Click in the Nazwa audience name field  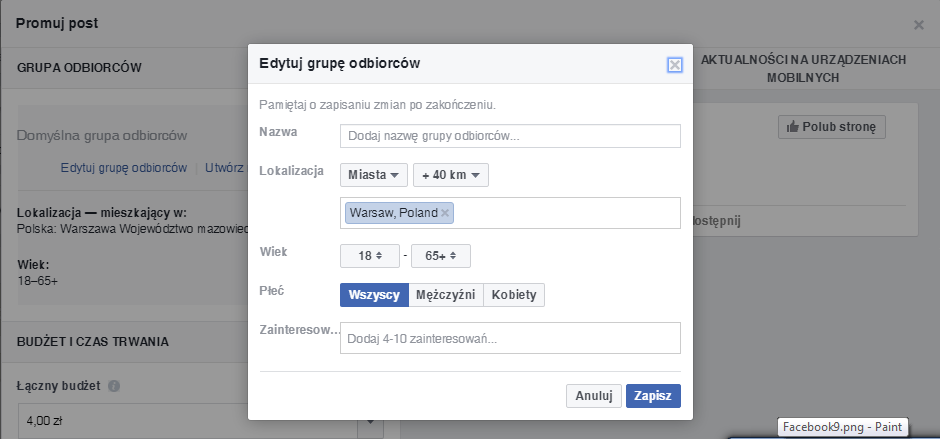[510, 136]
